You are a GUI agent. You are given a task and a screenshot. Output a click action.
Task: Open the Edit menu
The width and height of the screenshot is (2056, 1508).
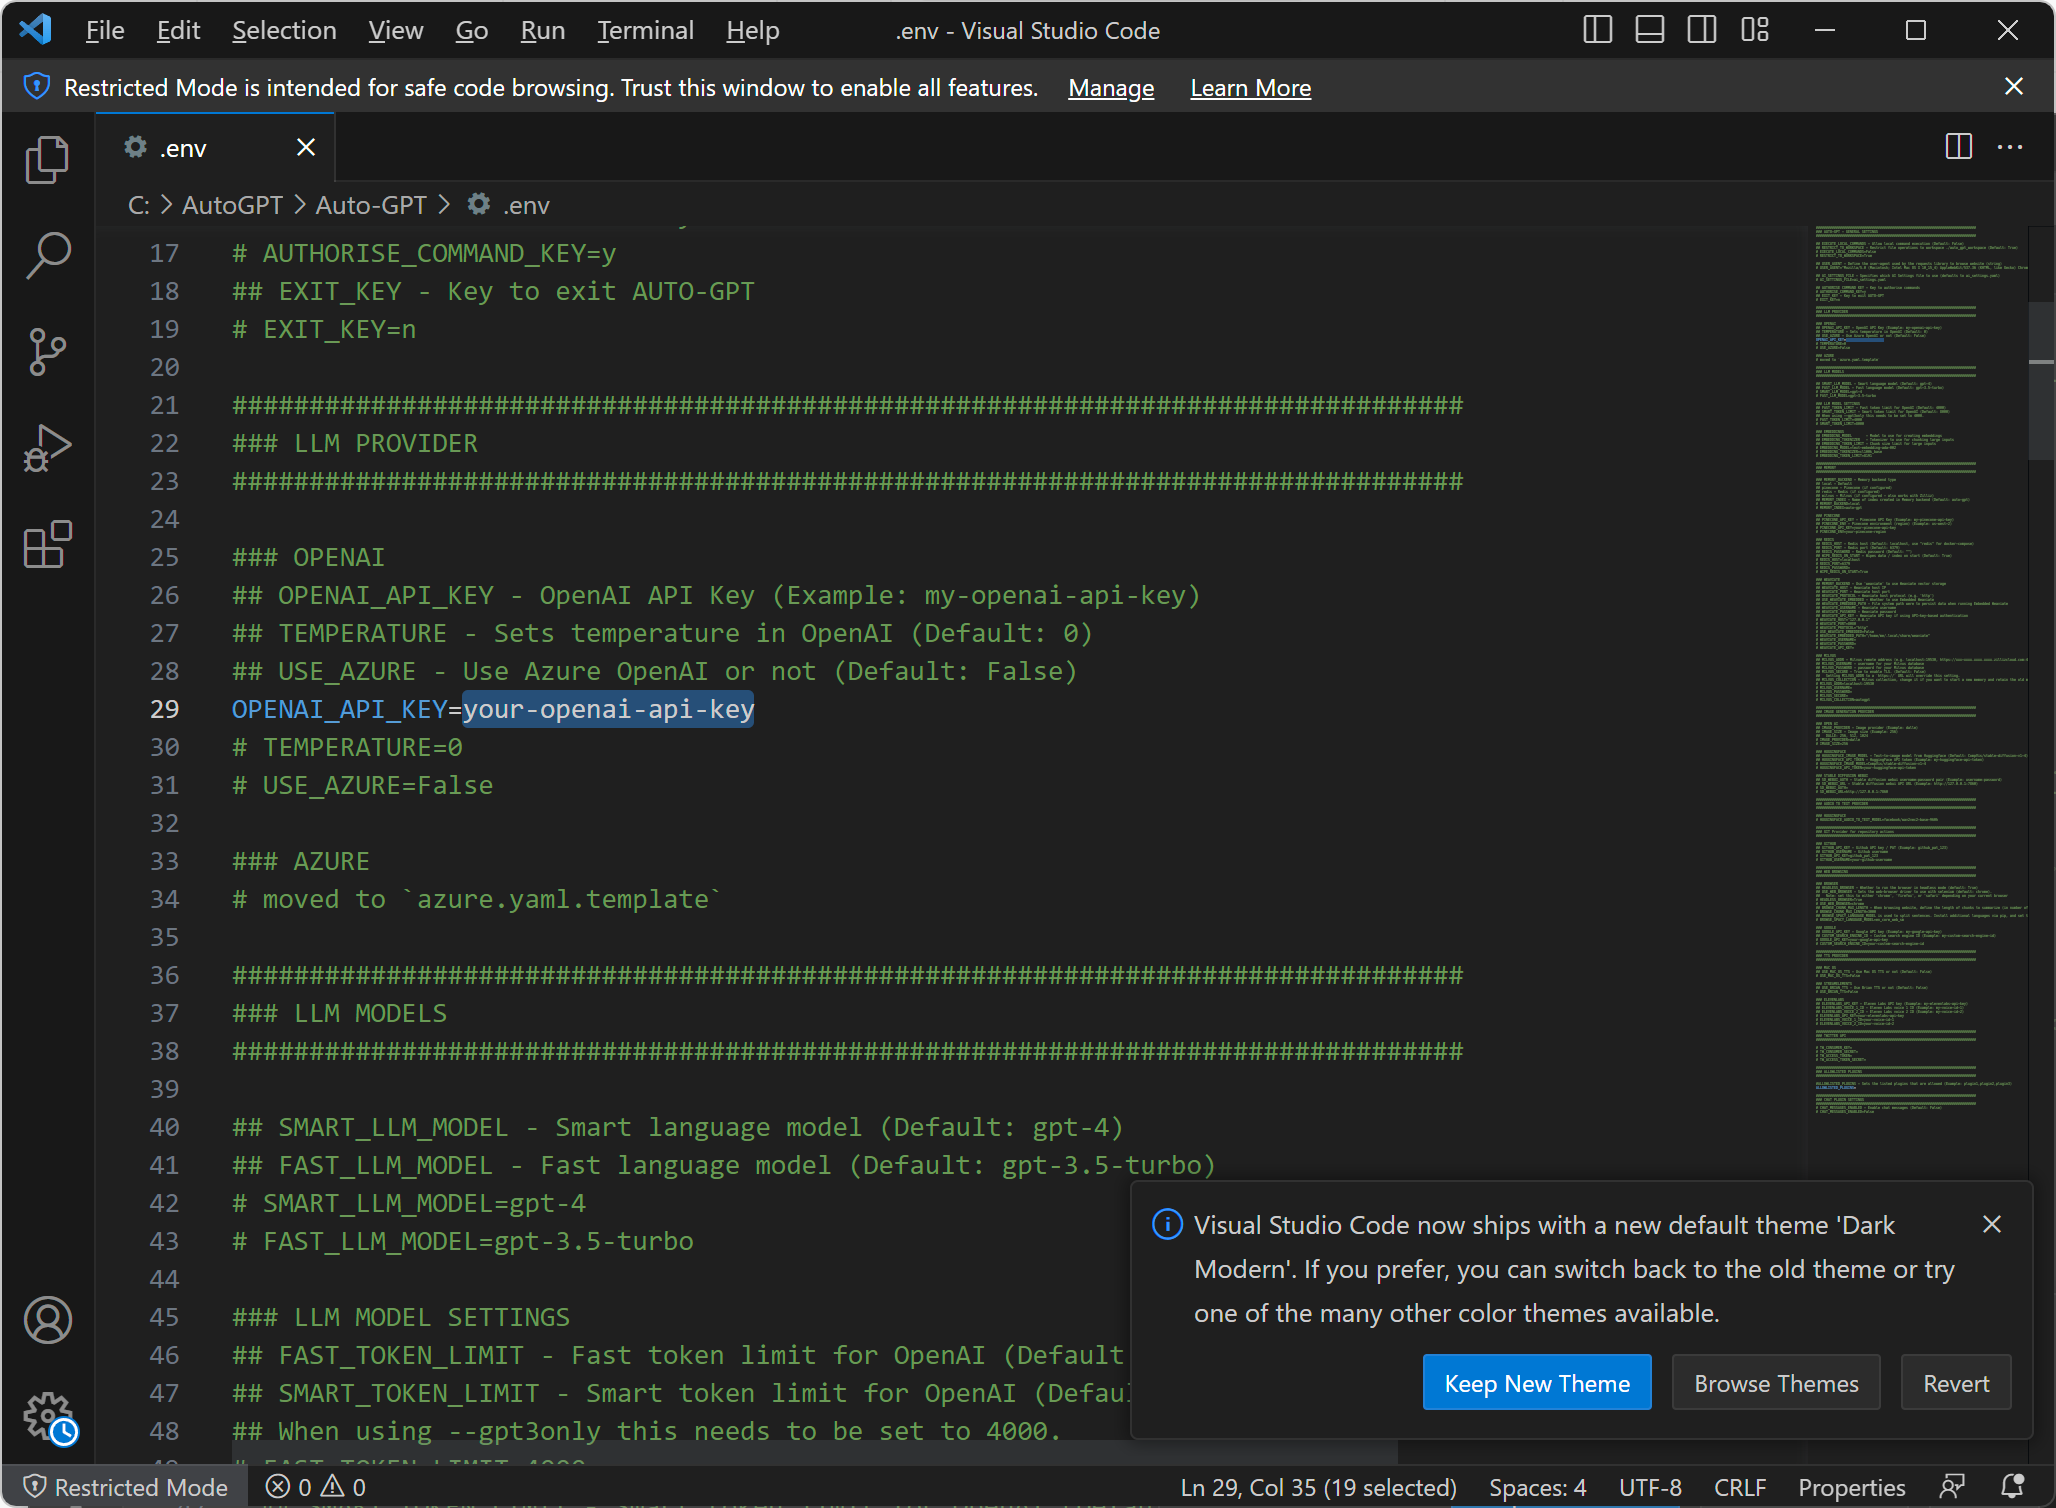pyautogui.click(x=178, y=30)
